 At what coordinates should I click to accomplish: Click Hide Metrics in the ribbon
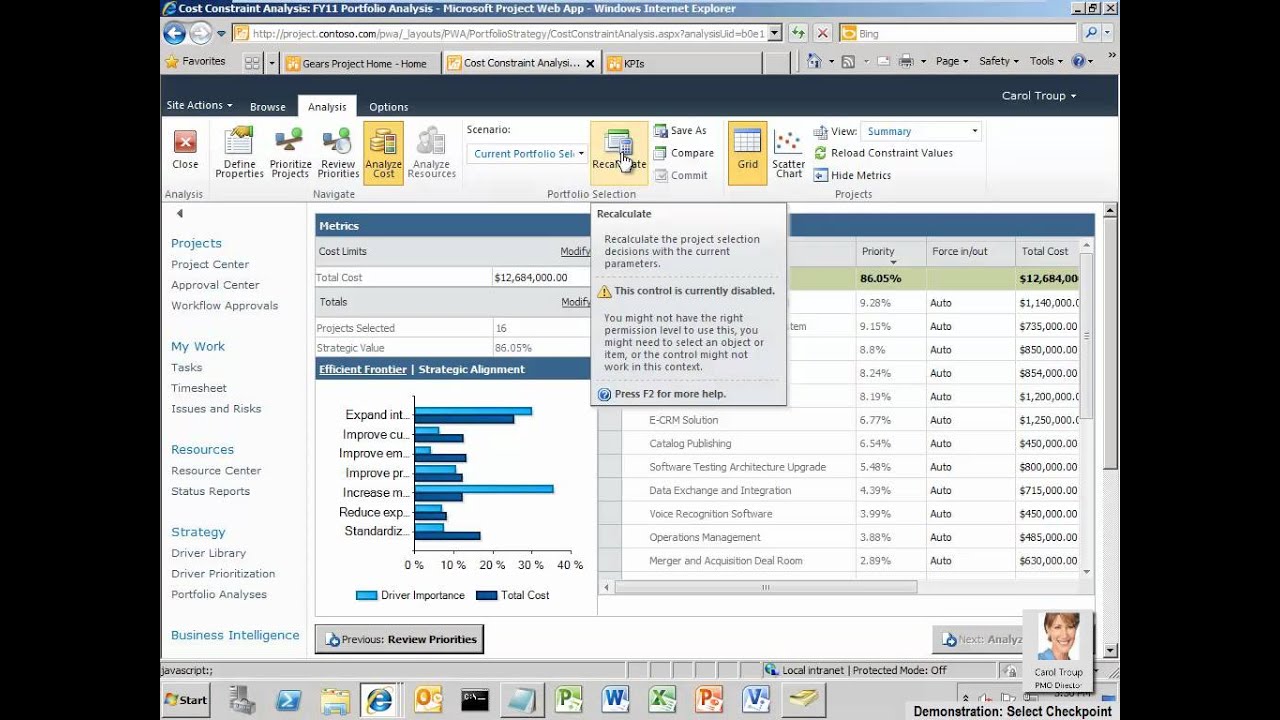click(x=852, y=175)
